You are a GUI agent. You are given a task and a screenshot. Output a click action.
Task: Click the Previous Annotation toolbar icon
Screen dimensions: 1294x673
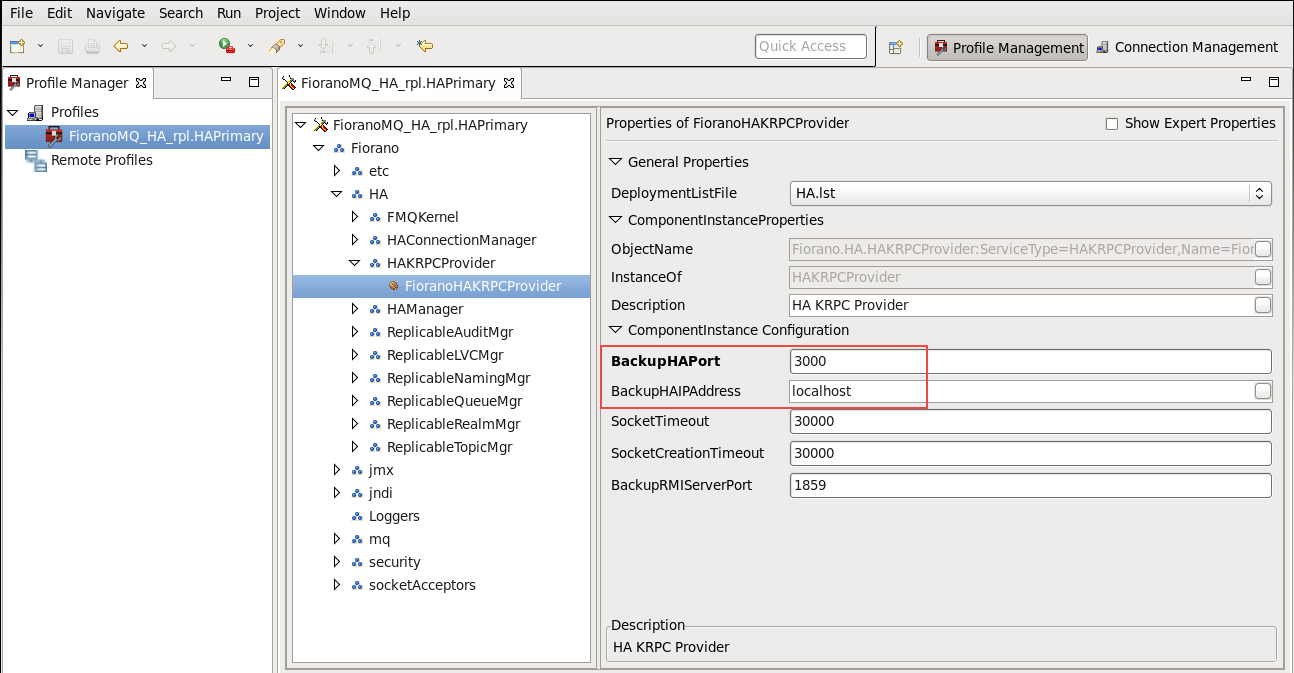point(374,46)
